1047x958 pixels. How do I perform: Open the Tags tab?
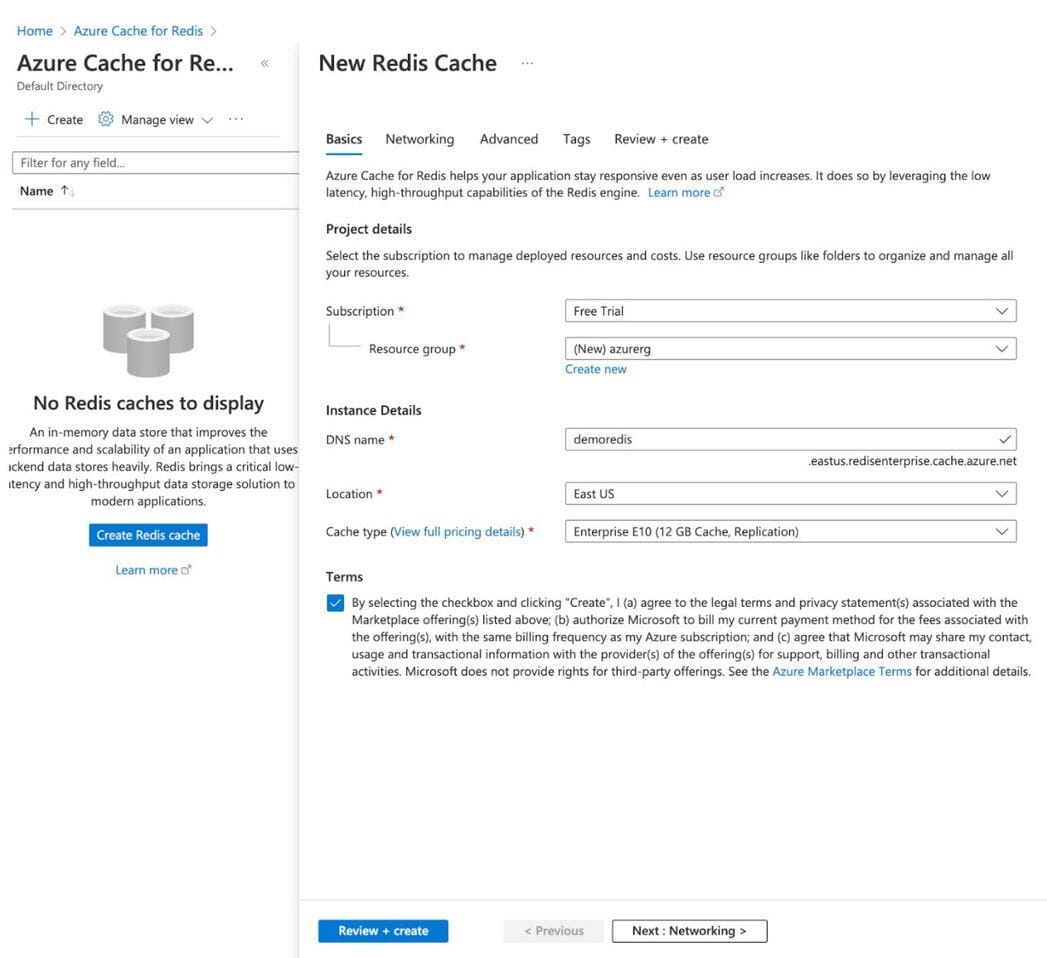click(576, 139)
